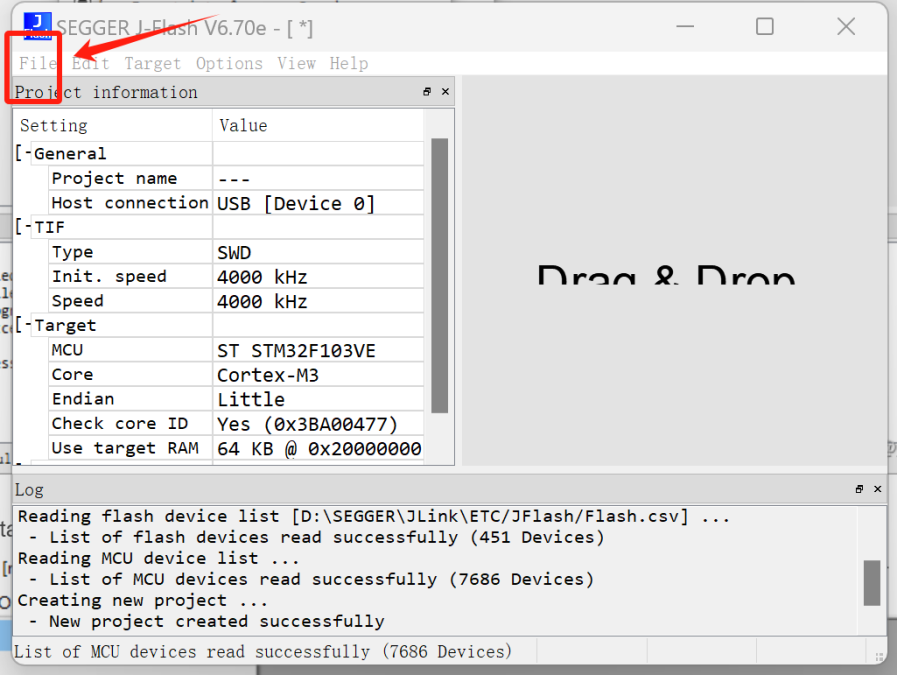Maximize the J-Flash window

point(765,27)
